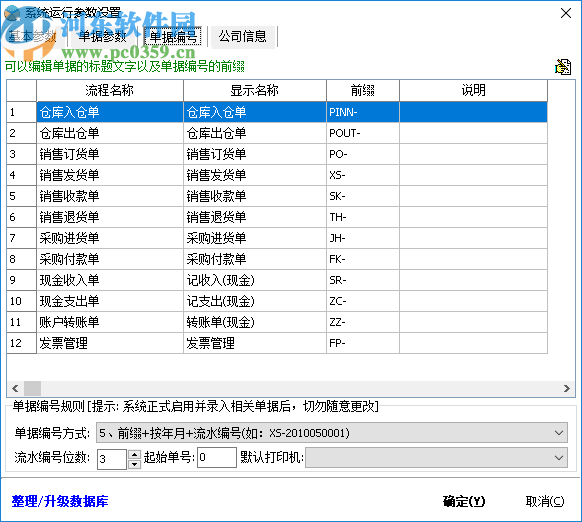
Task: Expand the 默认打印机 dropdown
Action: click(436, 457)
